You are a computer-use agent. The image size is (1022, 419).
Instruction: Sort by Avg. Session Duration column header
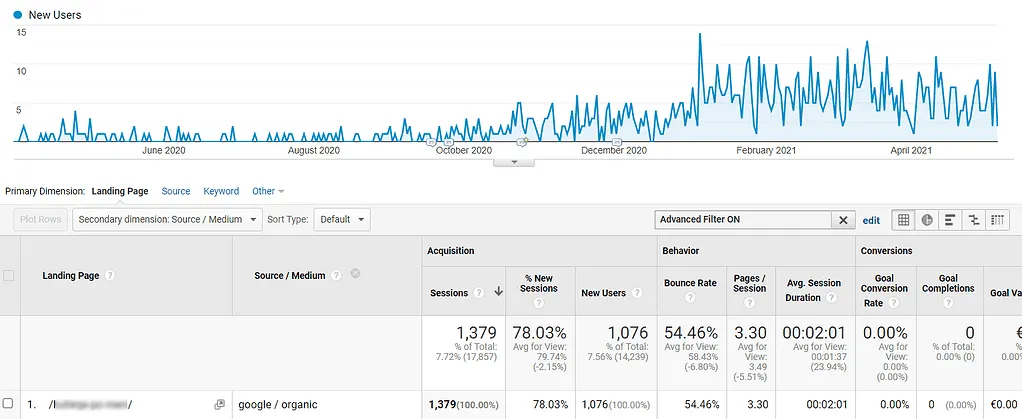tap(812, 291)
